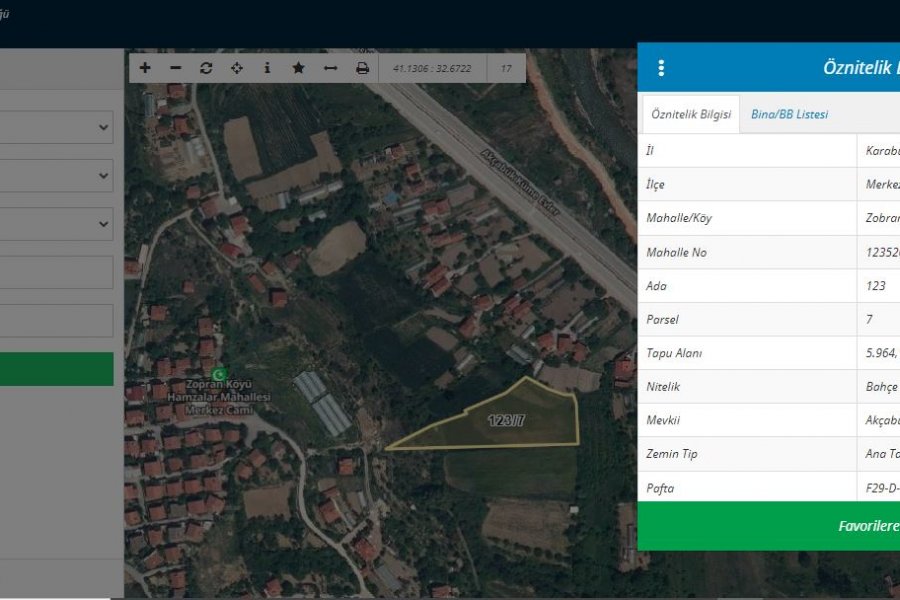Click the Akçabük Küme Evler road label

(x=519, y=183)
